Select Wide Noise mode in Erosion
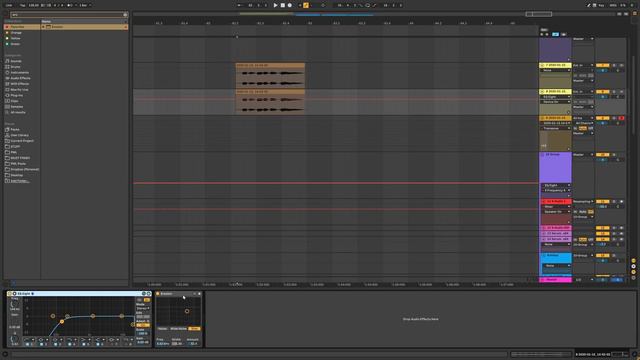Viewport: 640px width, 360px height. point(178,329)
